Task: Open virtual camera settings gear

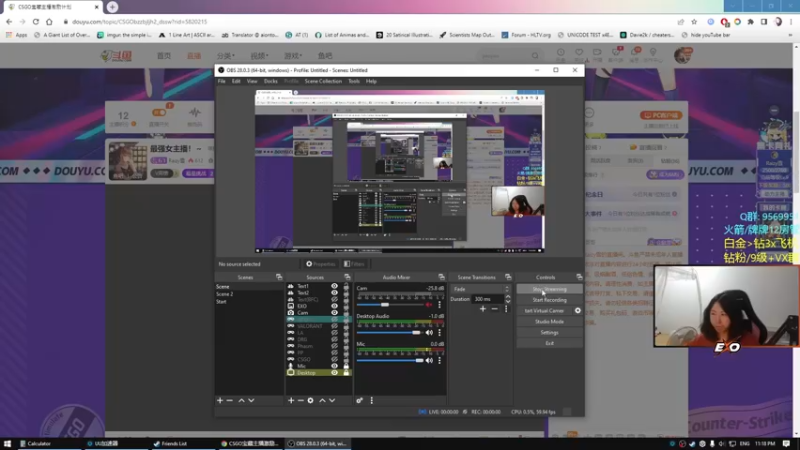Action: click(578, 311)
